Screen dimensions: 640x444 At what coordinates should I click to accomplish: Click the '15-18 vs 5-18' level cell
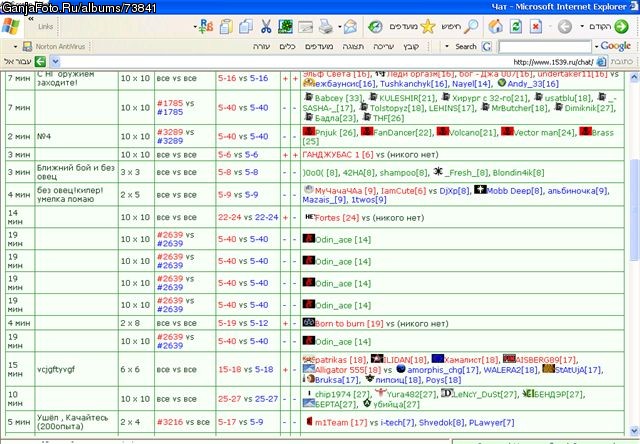[x=248, y=369]
